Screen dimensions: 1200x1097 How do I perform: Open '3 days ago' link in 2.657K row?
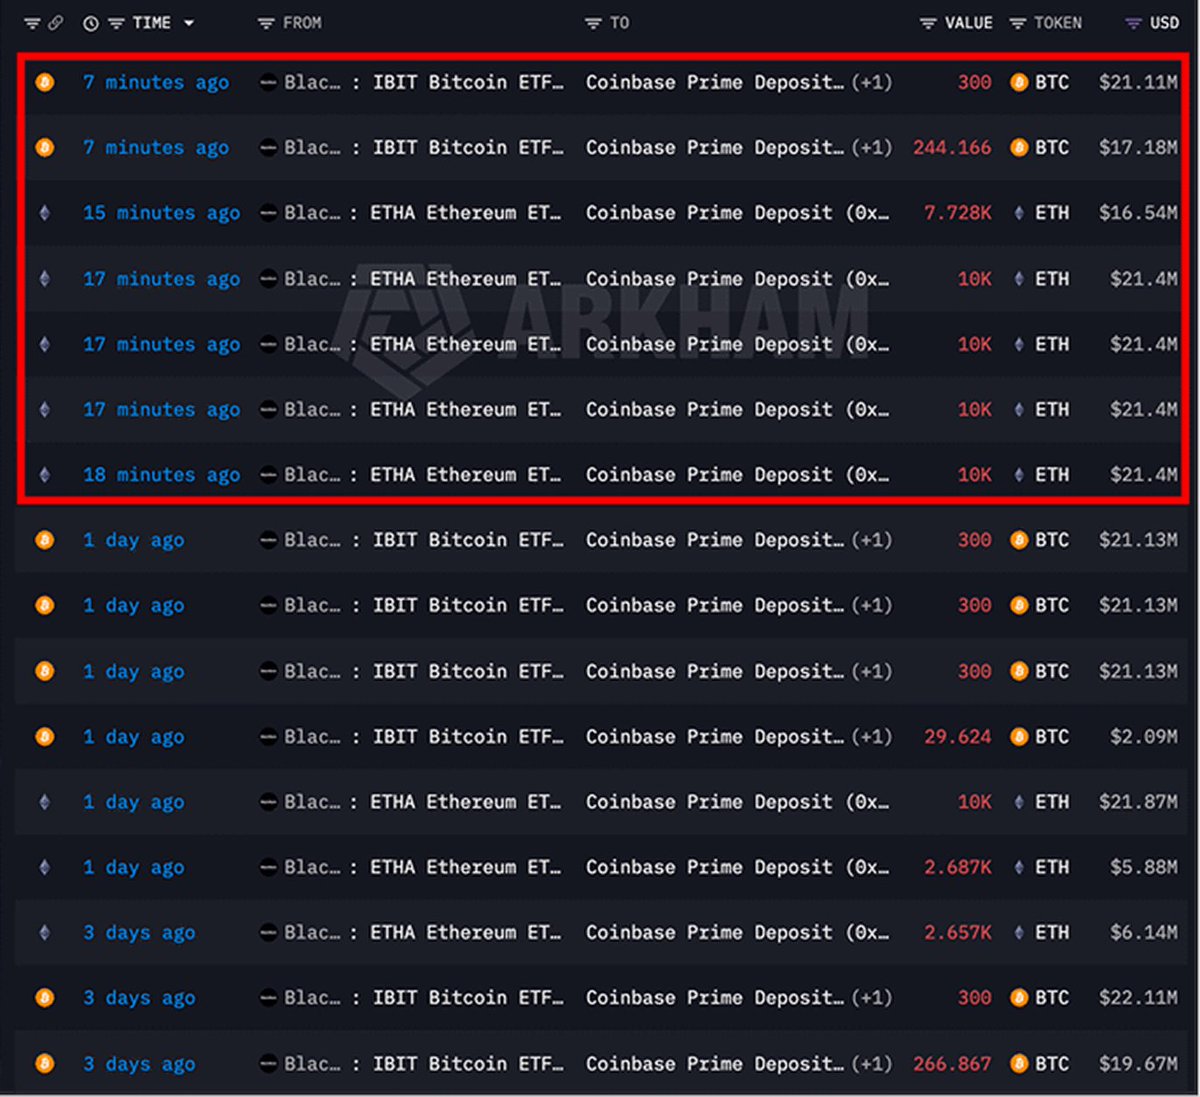(139, 933)
